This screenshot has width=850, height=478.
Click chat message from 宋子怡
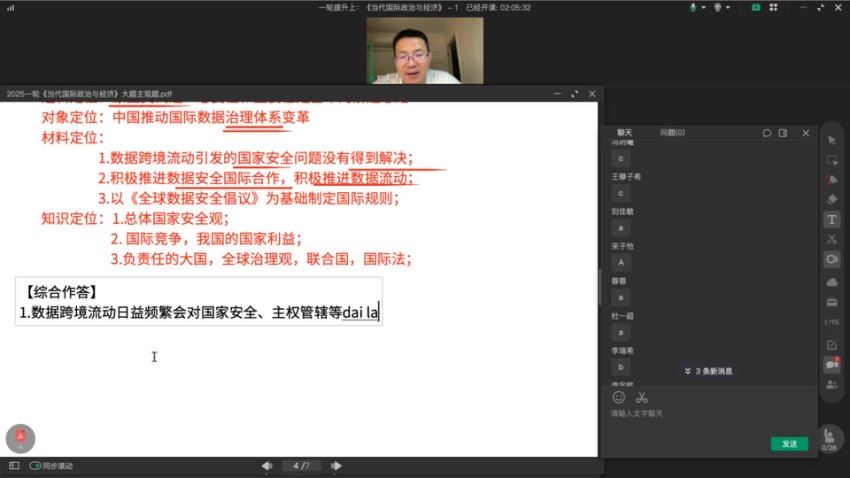point(621,263)
